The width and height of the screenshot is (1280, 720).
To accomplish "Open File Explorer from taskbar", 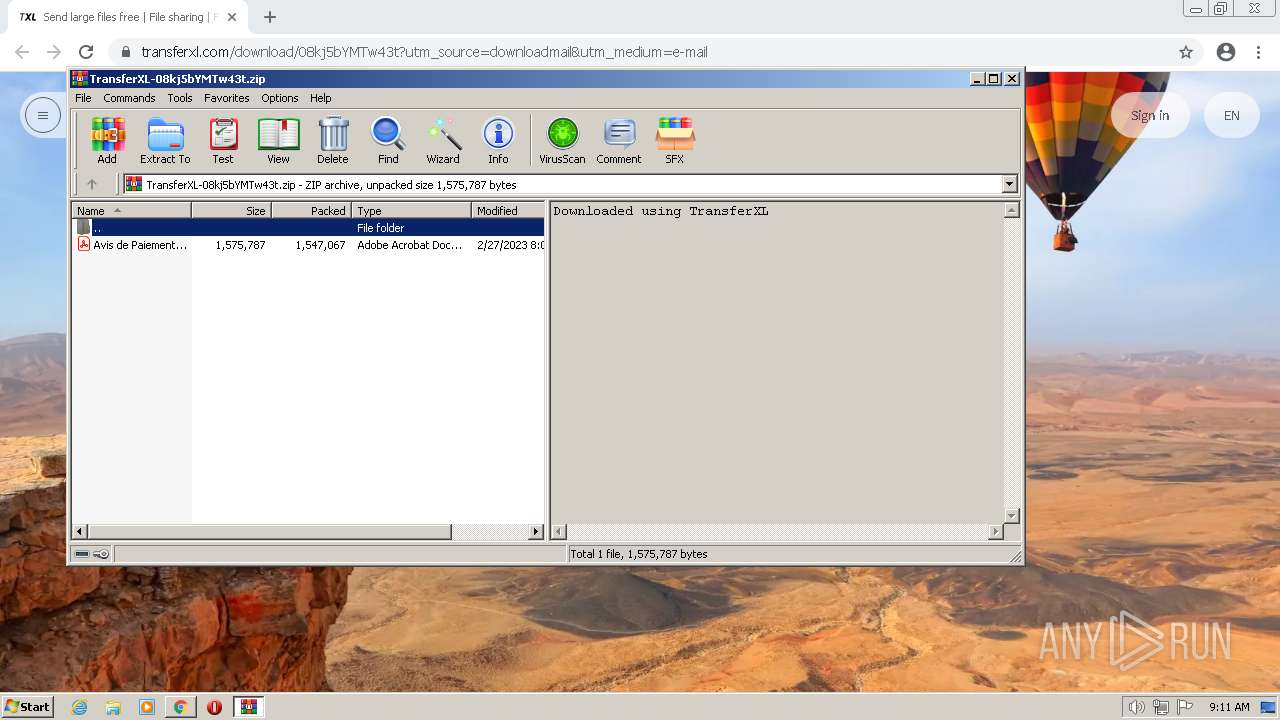I will click(113, 707).
